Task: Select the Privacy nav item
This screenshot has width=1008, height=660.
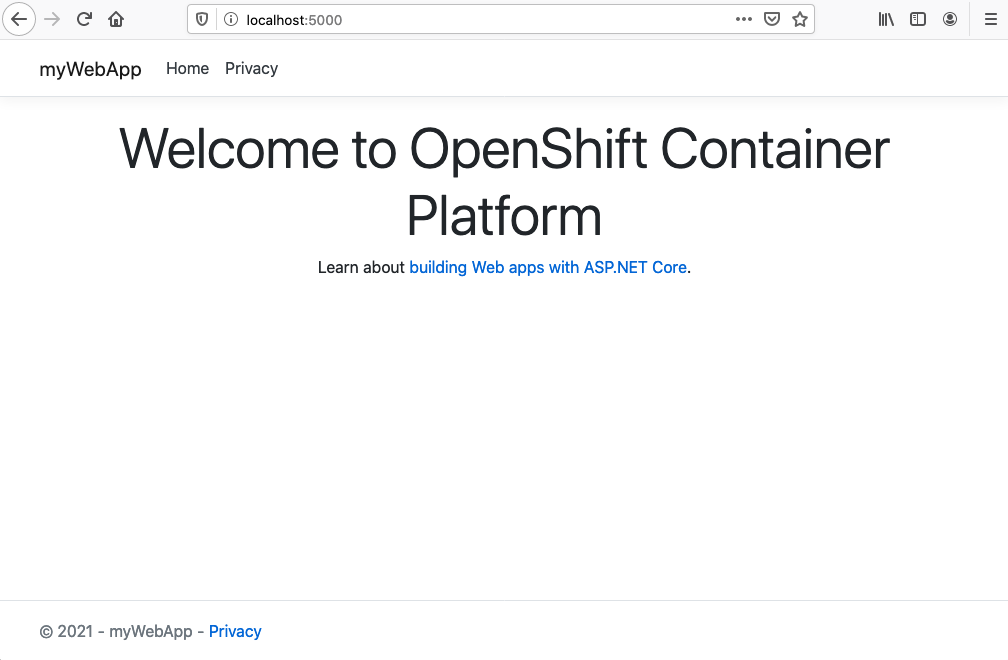Action: point(251,68)
